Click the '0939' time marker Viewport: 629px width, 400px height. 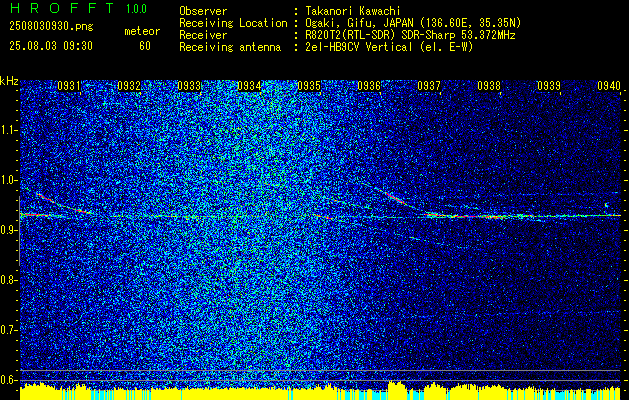[549, 86]
